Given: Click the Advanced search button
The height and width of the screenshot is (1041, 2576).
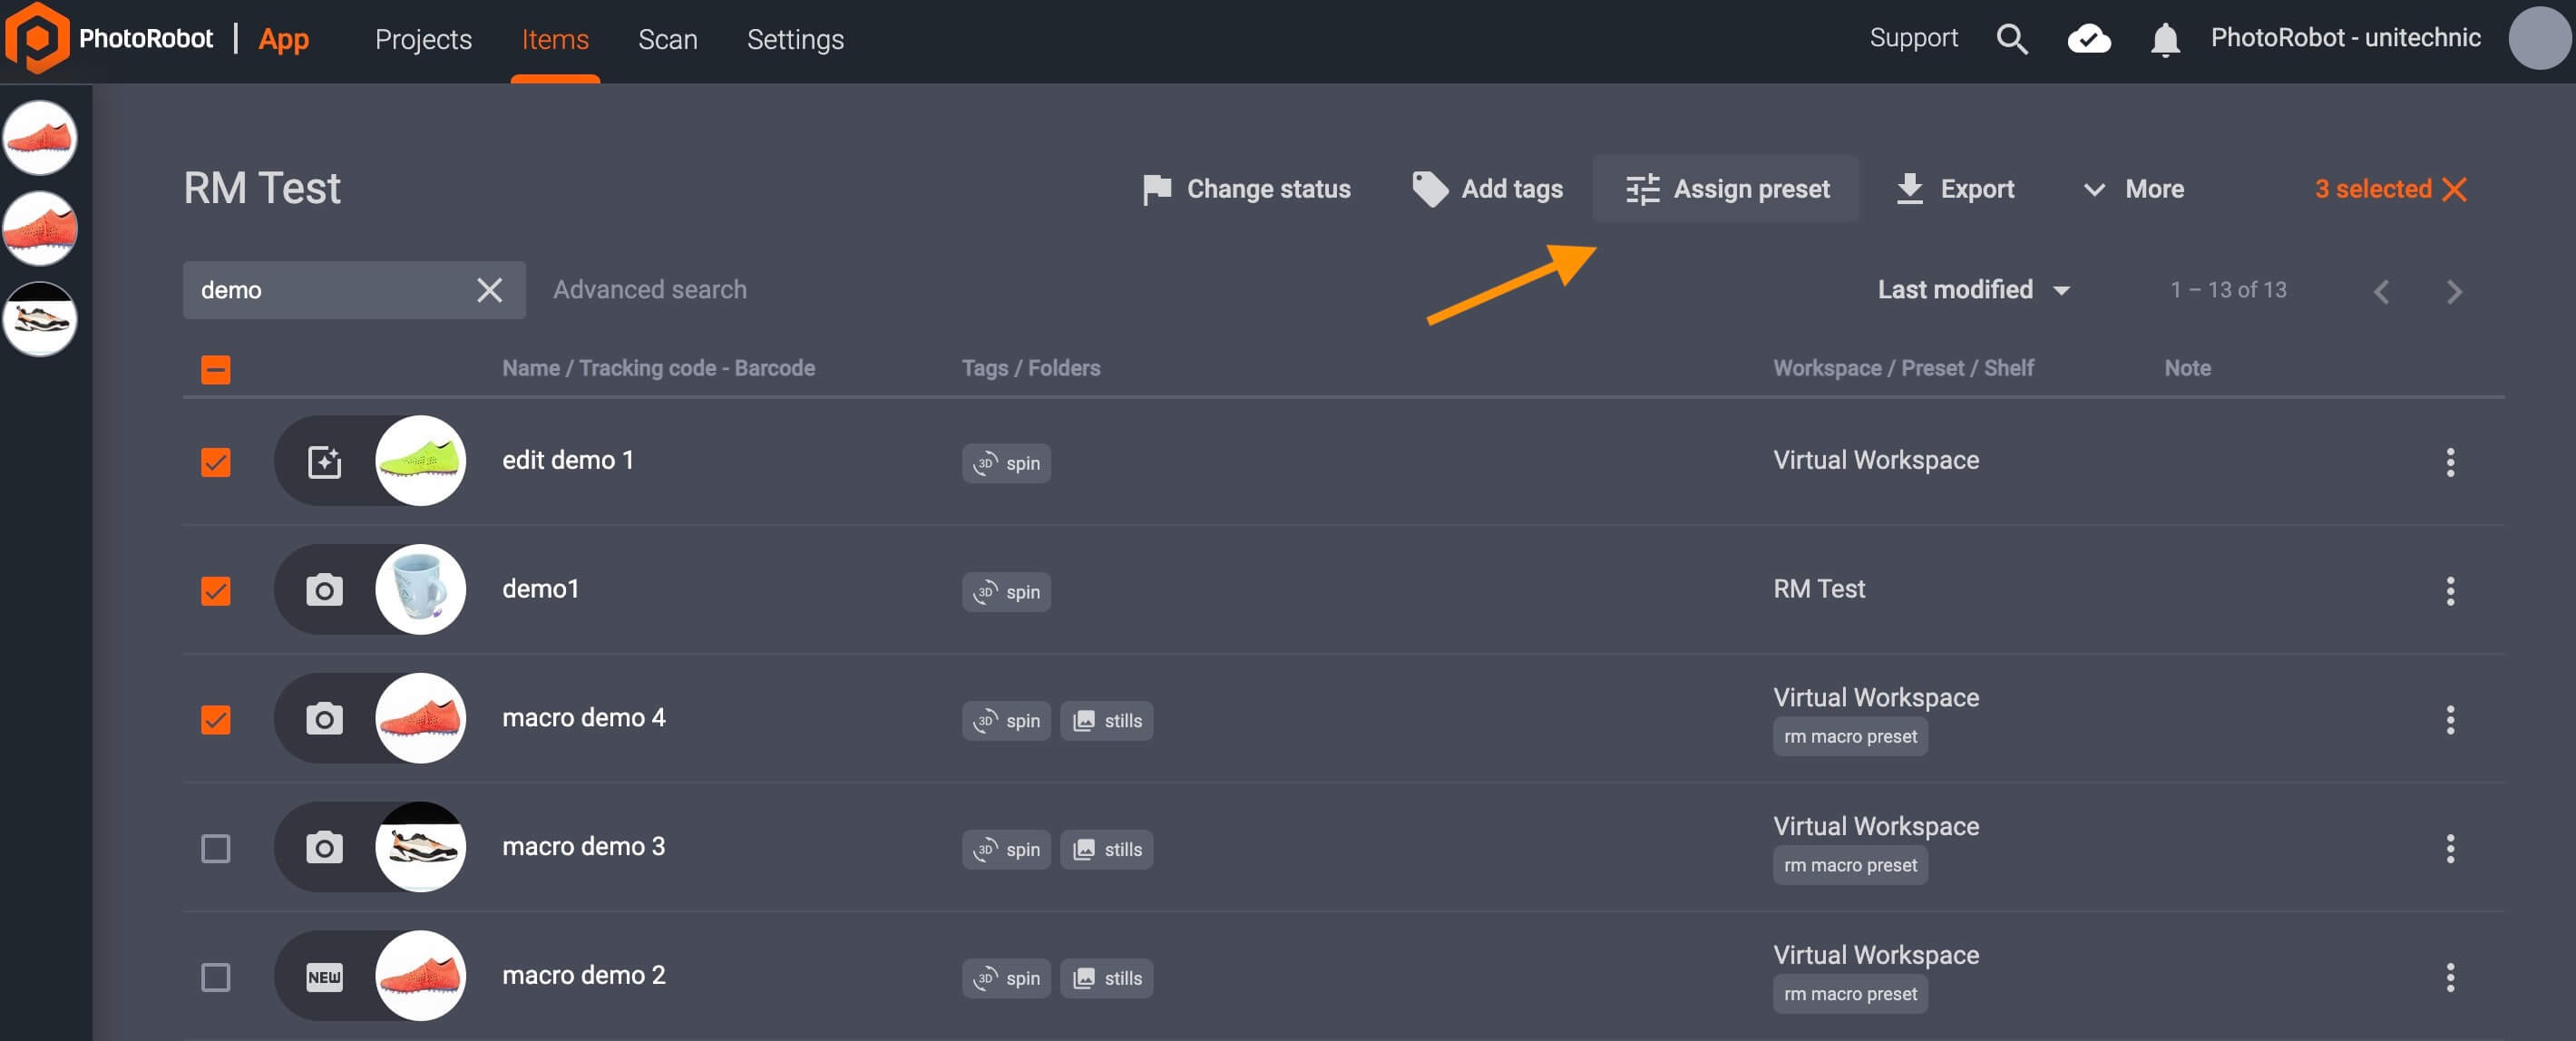Looking at the screenshot, I should [x=649, y=287].
